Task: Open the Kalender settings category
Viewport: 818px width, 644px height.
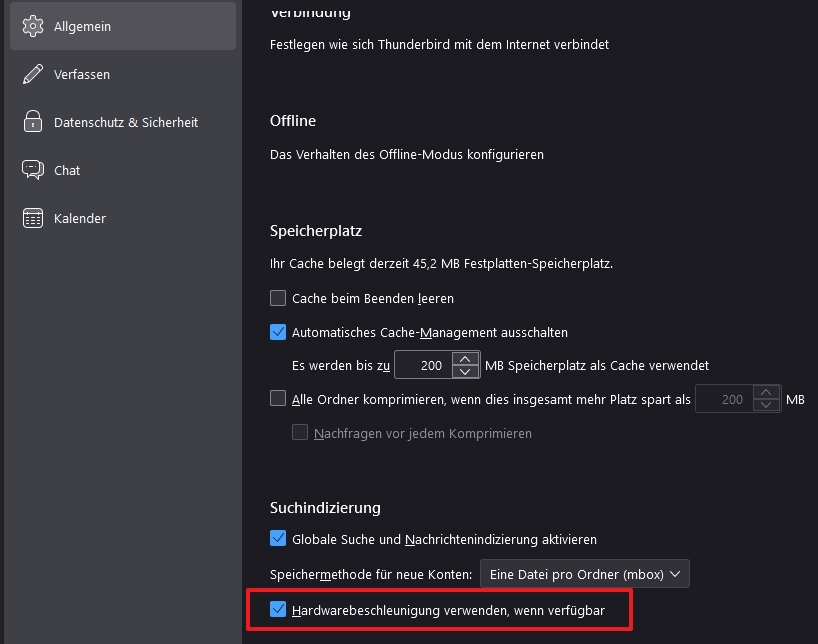Action: (x=79, y=218)
